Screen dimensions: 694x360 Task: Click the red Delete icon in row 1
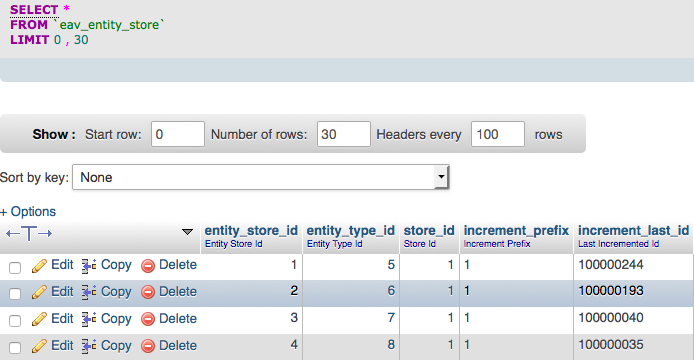coord(148,266)
